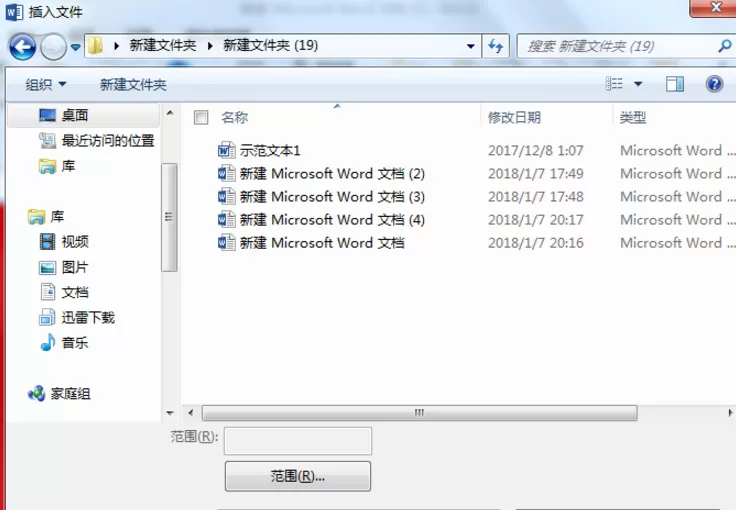This screenshot has width=736, height=510.
Task: Click the Forward navigation arrow button
Action: (53, 47)
